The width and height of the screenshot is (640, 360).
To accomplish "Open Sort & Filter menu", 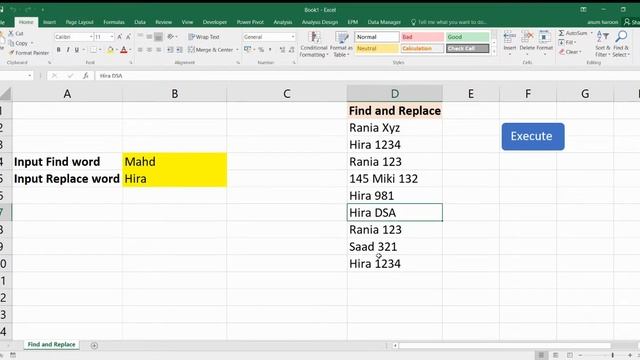I will pyautogui.click(x=602, y=44).
